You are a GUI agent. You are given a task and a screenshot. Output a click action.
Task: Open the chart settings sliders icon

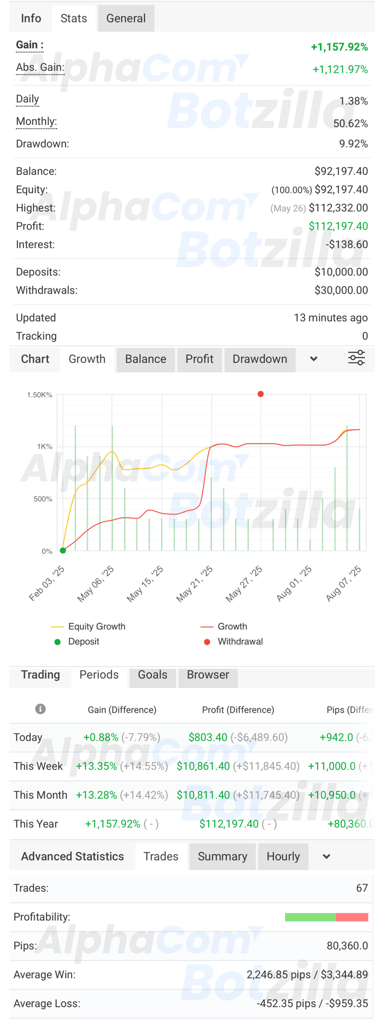coord(356,358)
